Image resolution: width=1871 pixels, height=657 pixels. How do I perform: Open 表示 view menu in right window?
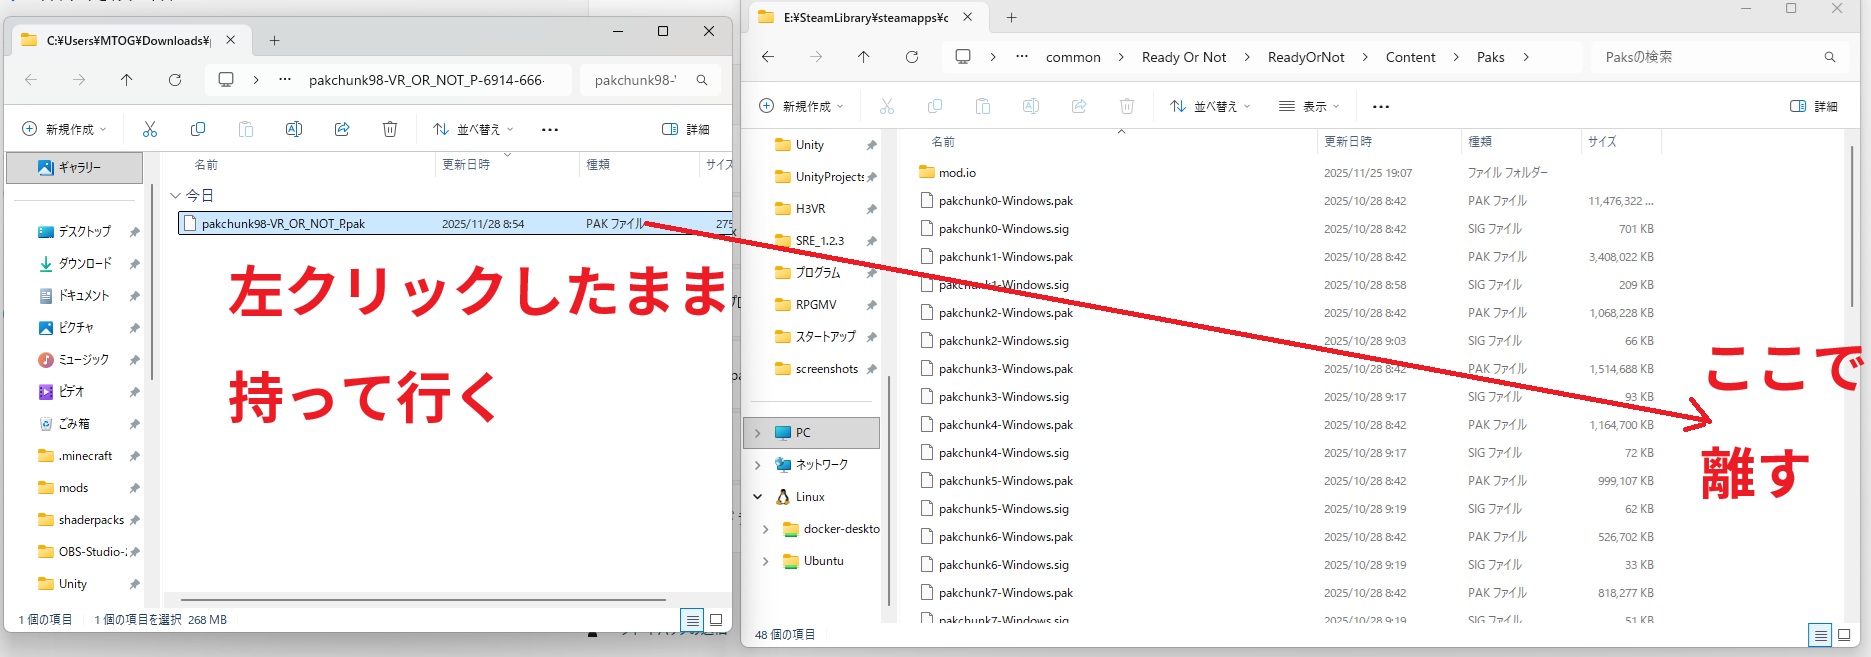coord(1308,106)
